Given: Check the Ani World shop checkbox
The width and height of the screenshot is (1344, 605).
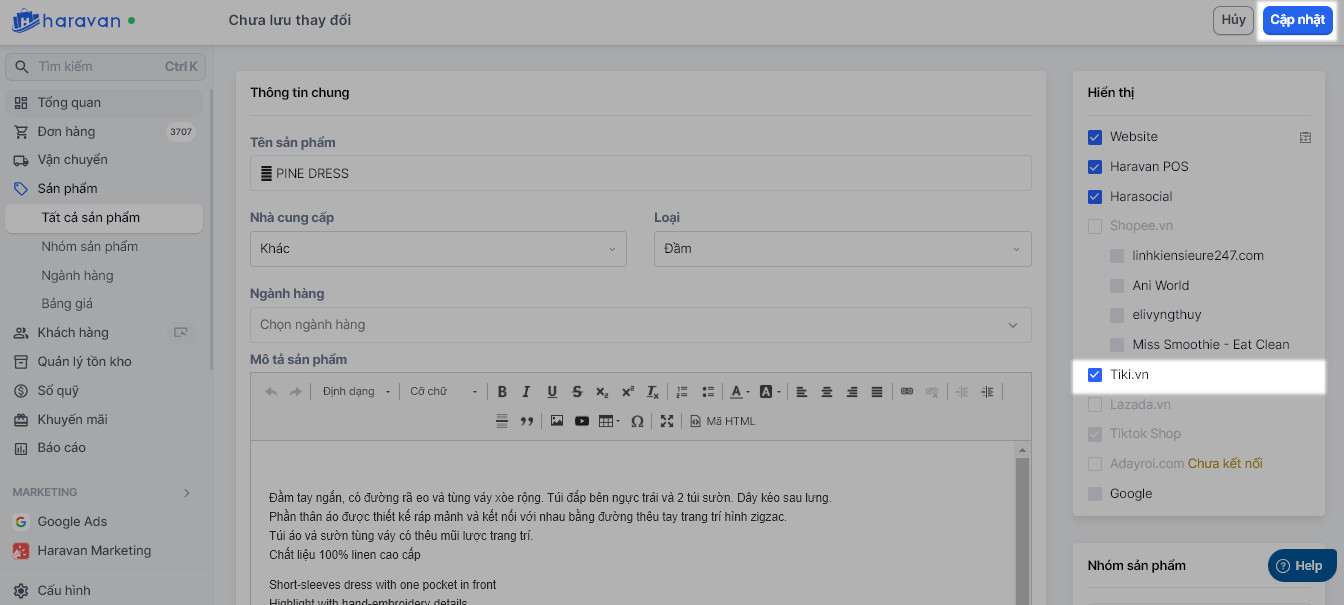Looking at the screenshot, I should pyautogui.click(x=1117, y=286).
